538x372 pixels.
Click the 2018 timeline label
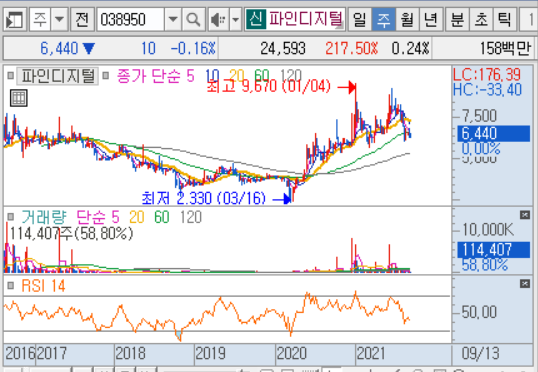pos(131,353)
